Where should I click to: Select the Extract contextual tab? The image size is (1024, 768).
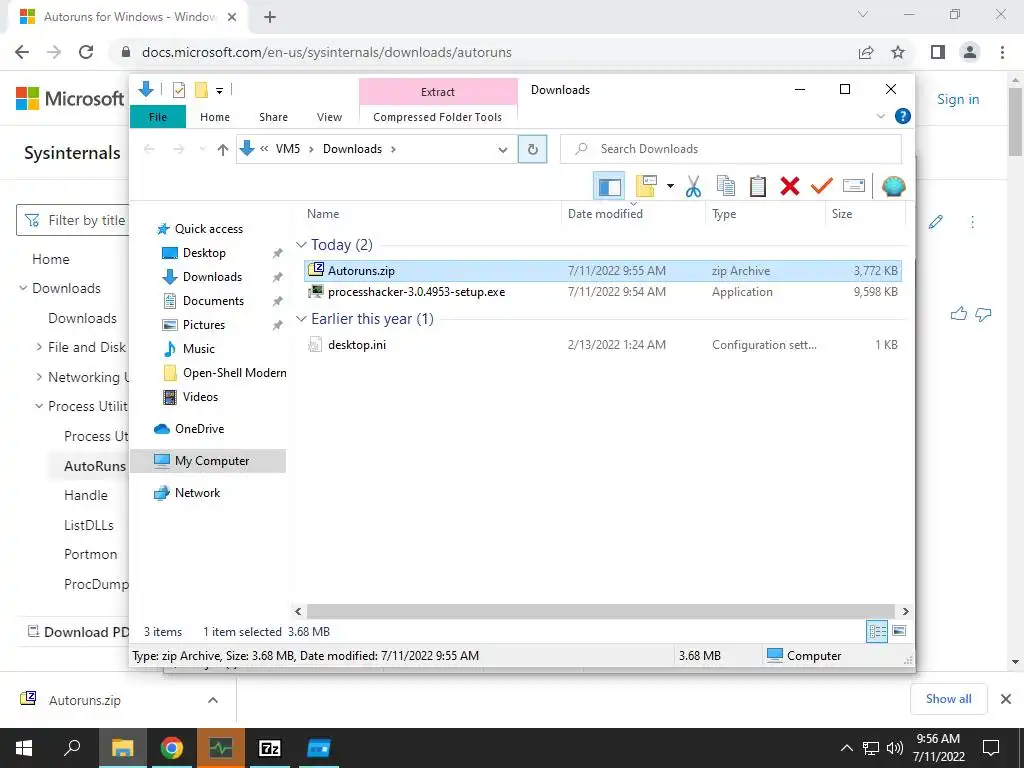pyautogui.click(x=438, y=92)
